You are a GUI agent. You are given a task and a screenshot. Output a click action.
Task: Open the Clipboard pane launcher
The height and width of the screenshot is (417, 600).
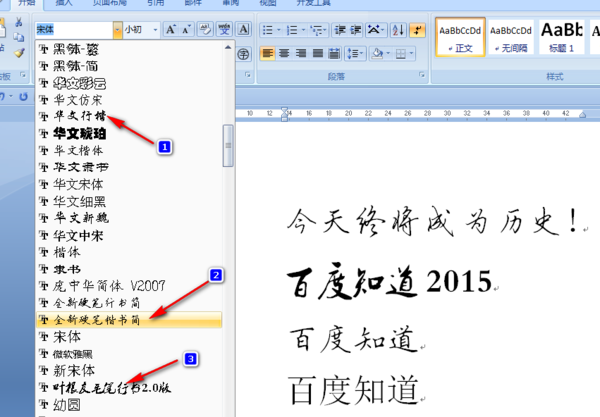coord(23,75)
